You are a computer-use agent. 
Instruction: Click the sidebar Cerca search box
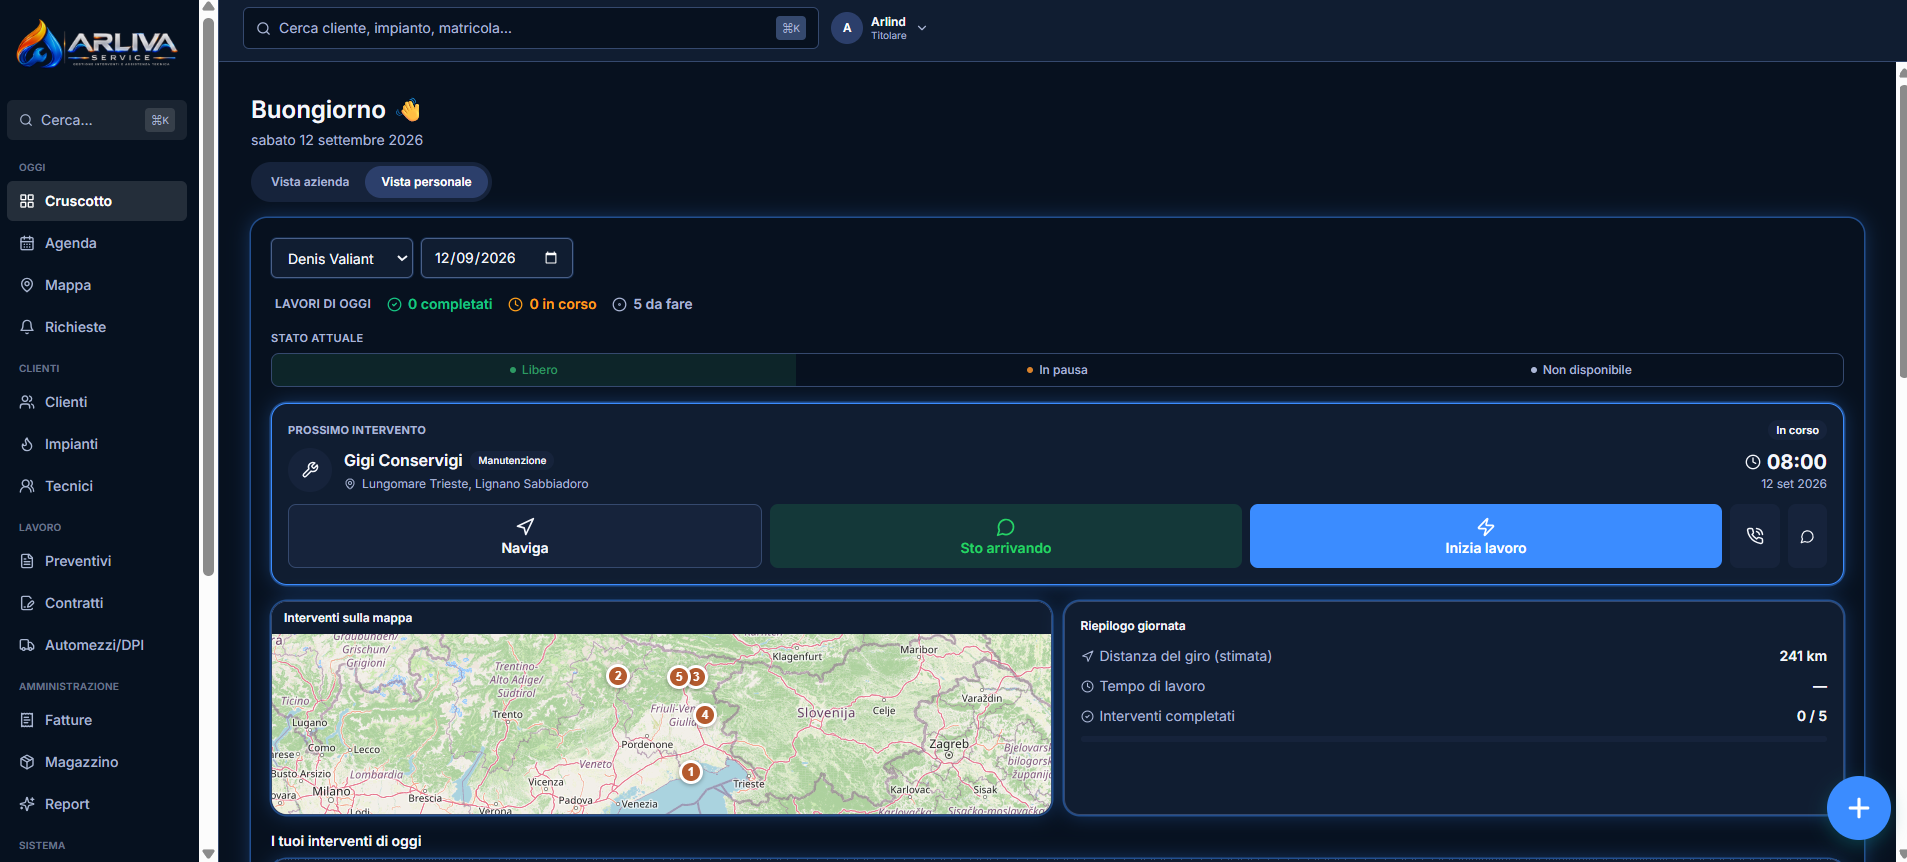click(97, 120)
